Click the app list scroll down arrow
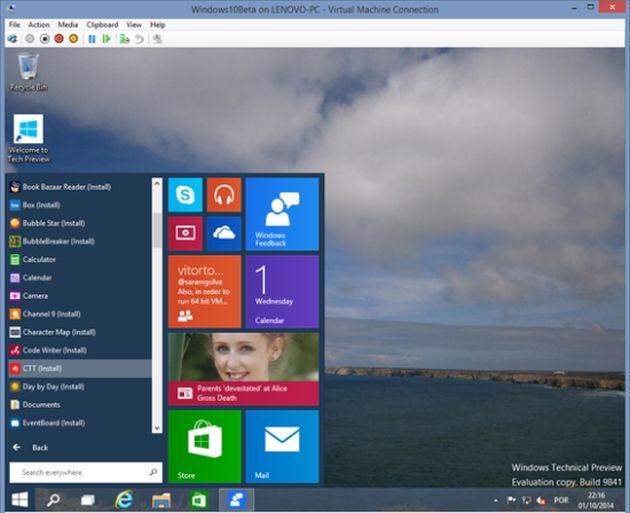630x513 pixels. pos(157,428)
